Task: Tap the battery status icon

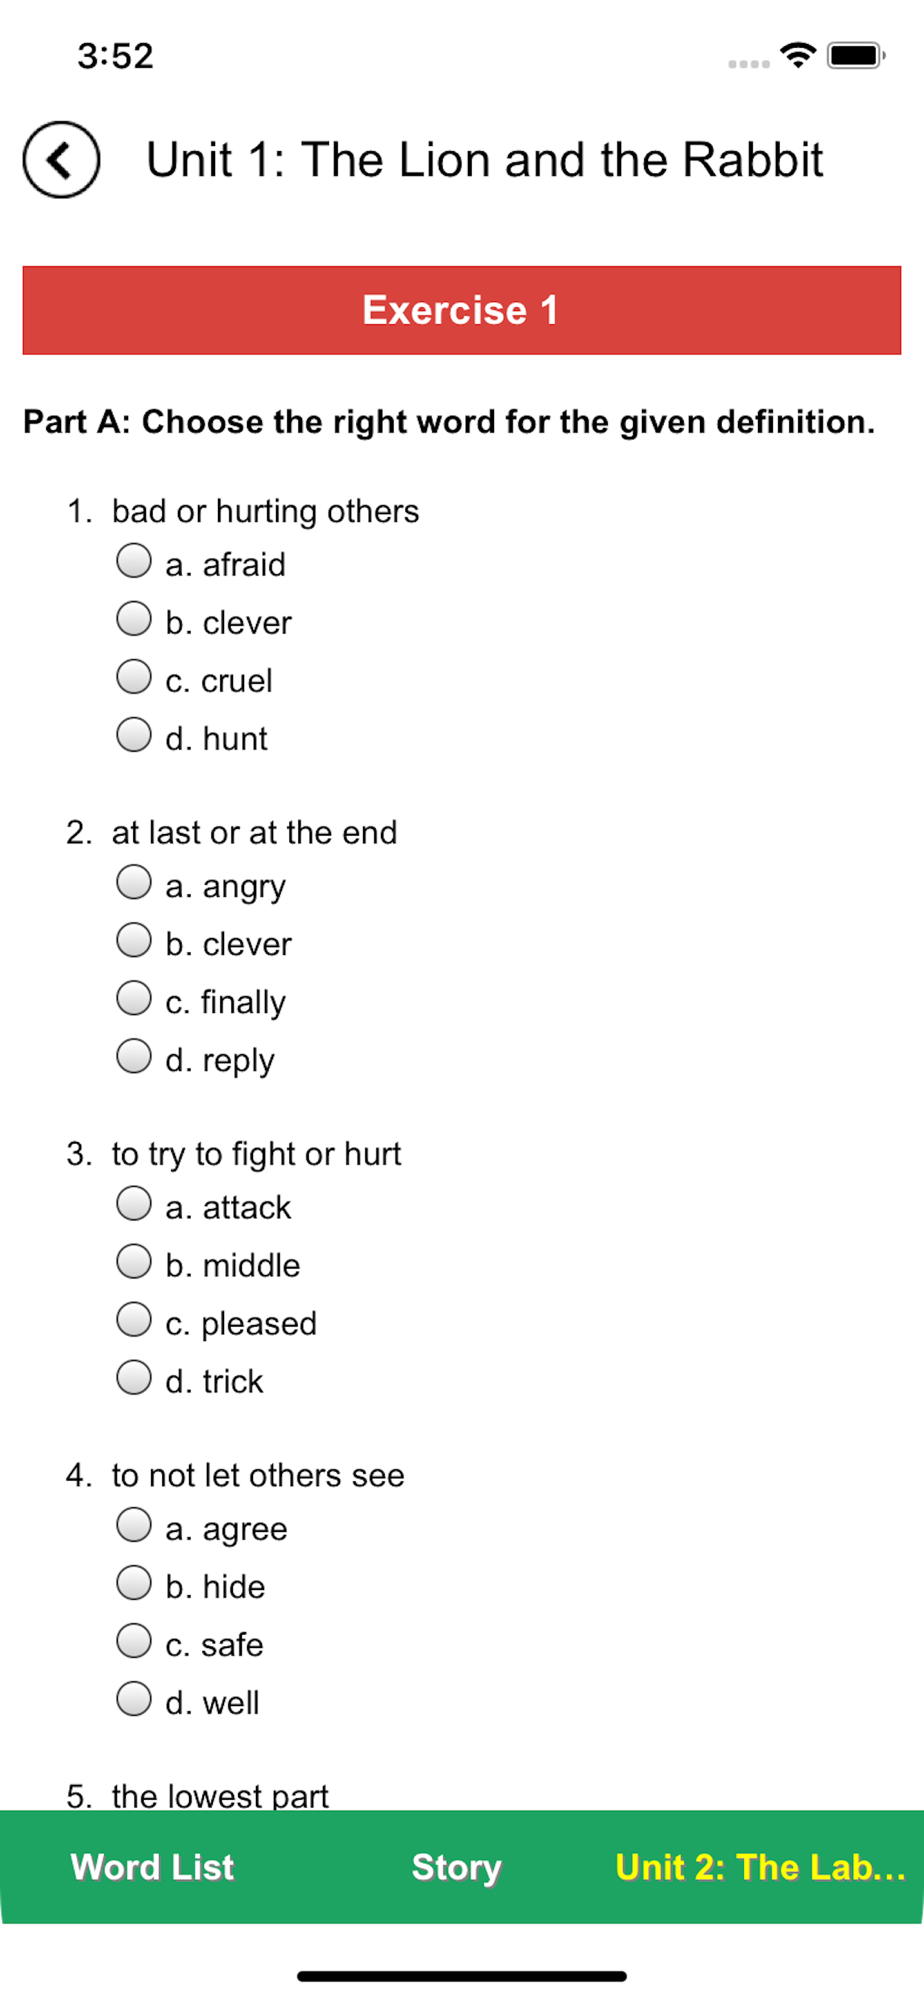Action: coord(856,55)
